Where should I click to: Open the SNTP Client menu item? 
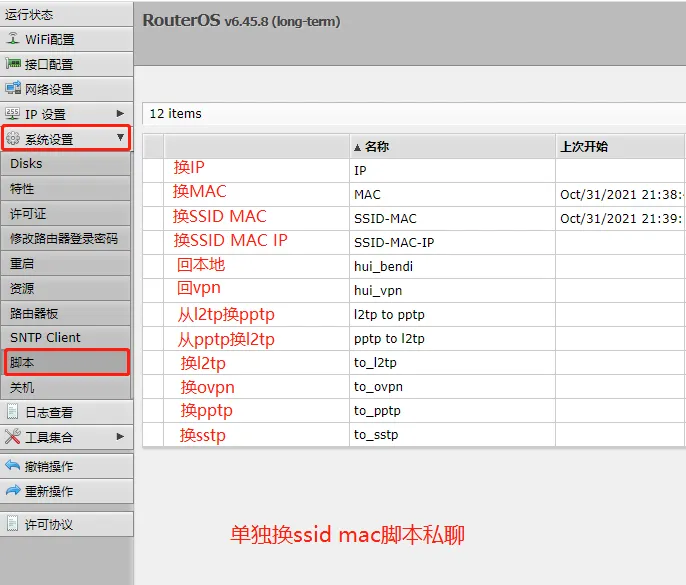tap(66, 337)
